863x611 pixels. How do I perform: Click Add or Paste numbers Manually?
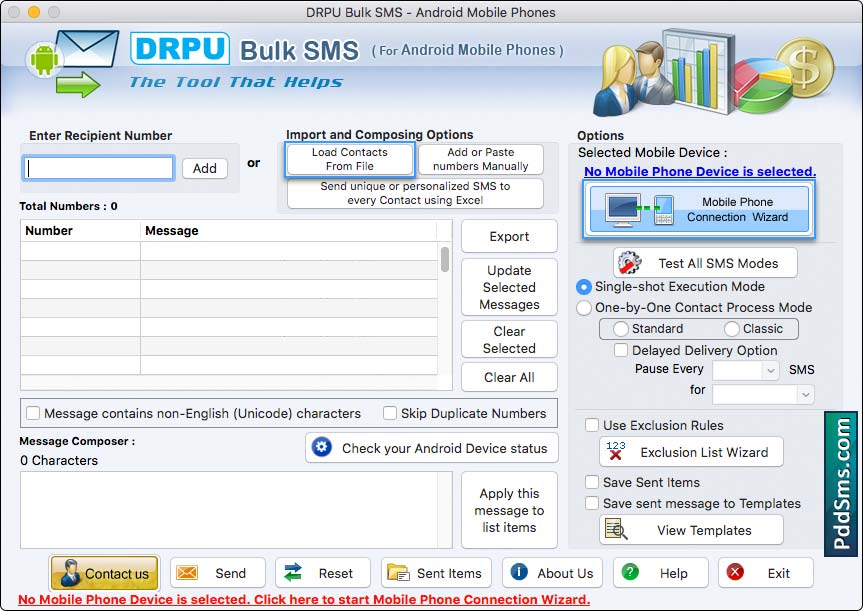pyautogui.click(x=480, y=159)
